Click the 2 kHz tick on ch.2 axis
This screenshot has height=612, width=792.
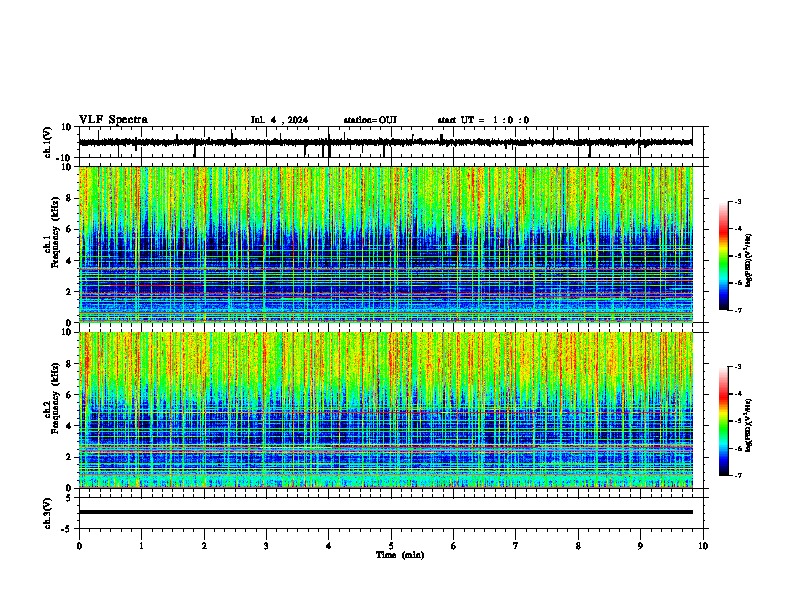(x=69, y=457)
